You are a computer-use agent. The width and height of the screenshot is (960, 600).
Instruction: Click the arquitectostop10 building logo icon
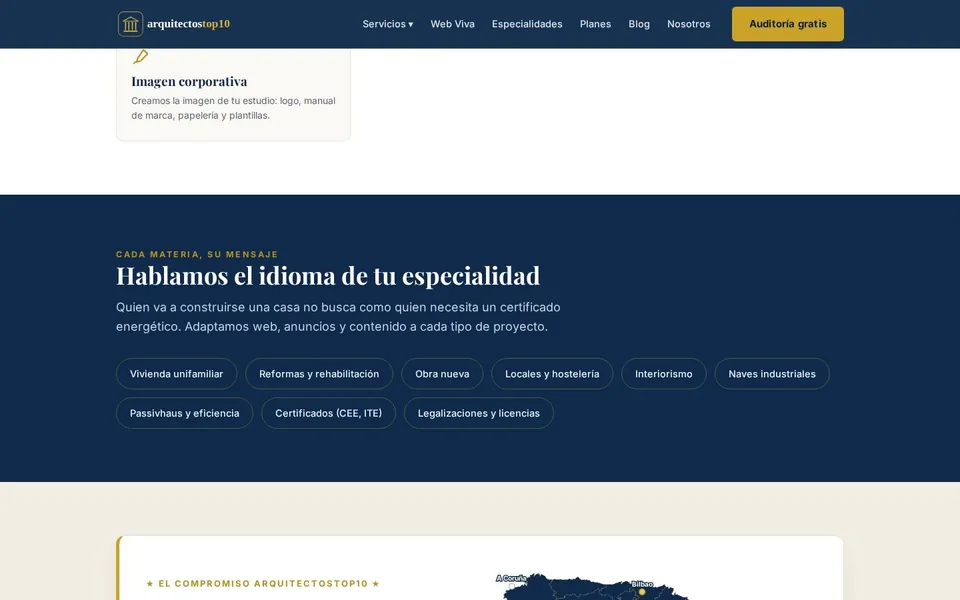click(130, 24)
